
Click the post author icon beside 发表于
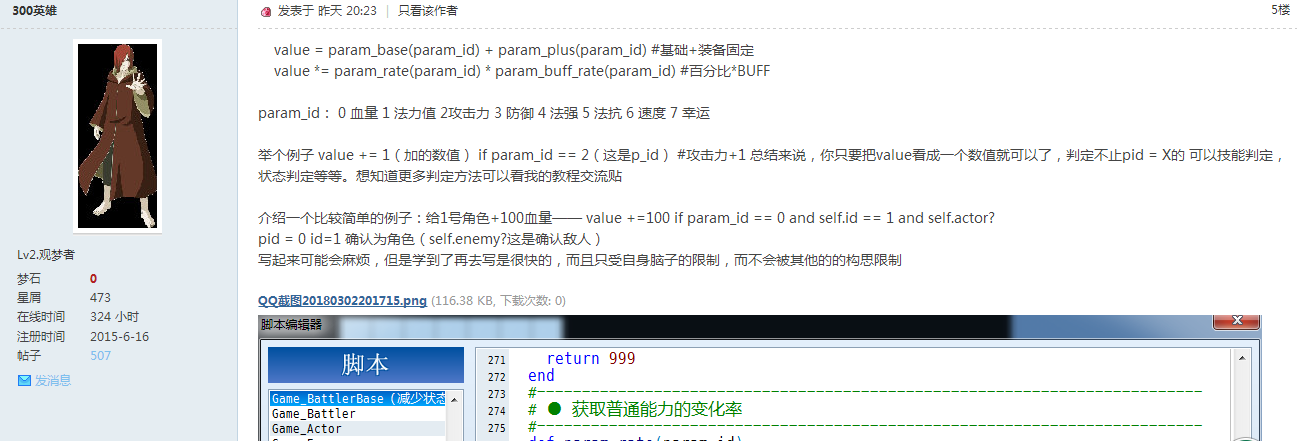[x=265, y=12]
